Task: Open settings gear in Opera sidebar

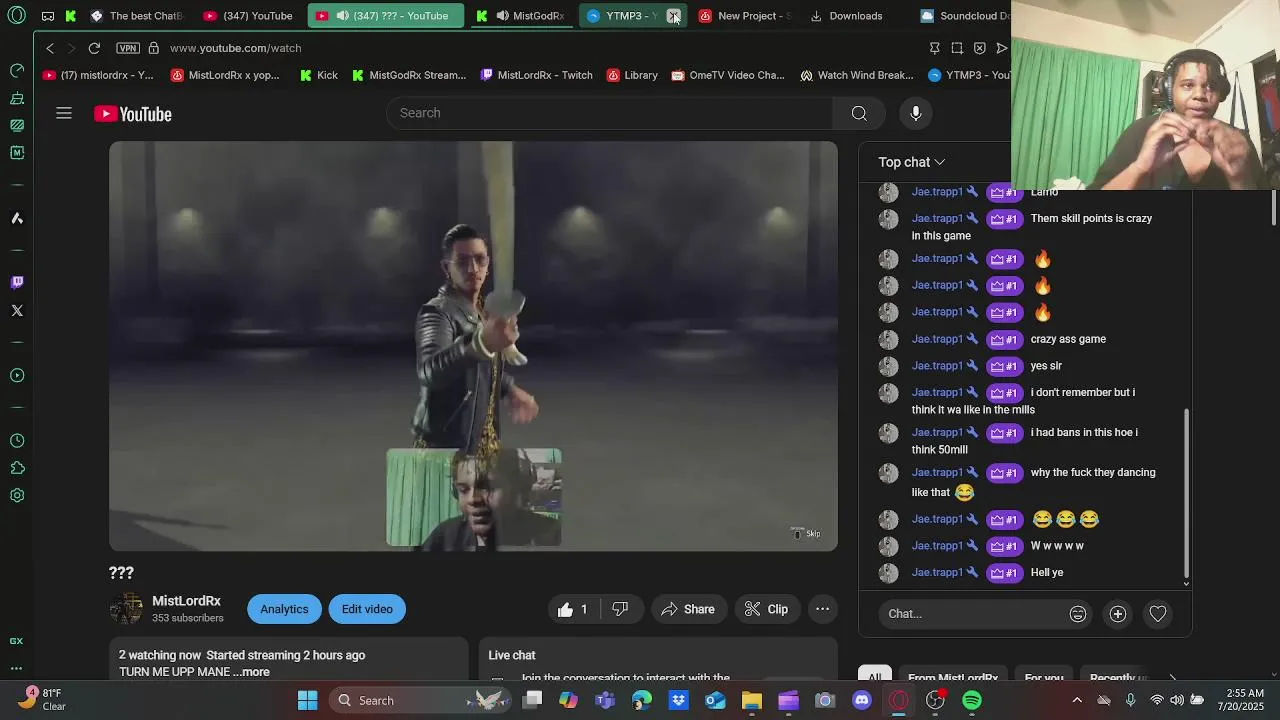Action: point(17,496)
